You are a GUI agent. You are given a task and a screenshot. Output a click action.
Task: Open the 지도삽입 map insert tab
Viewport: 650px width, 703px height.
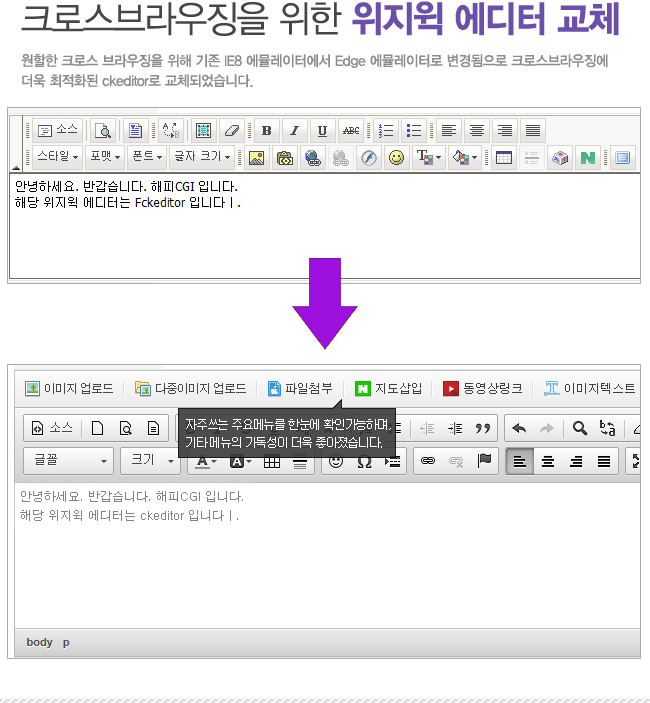coord(388,388)
